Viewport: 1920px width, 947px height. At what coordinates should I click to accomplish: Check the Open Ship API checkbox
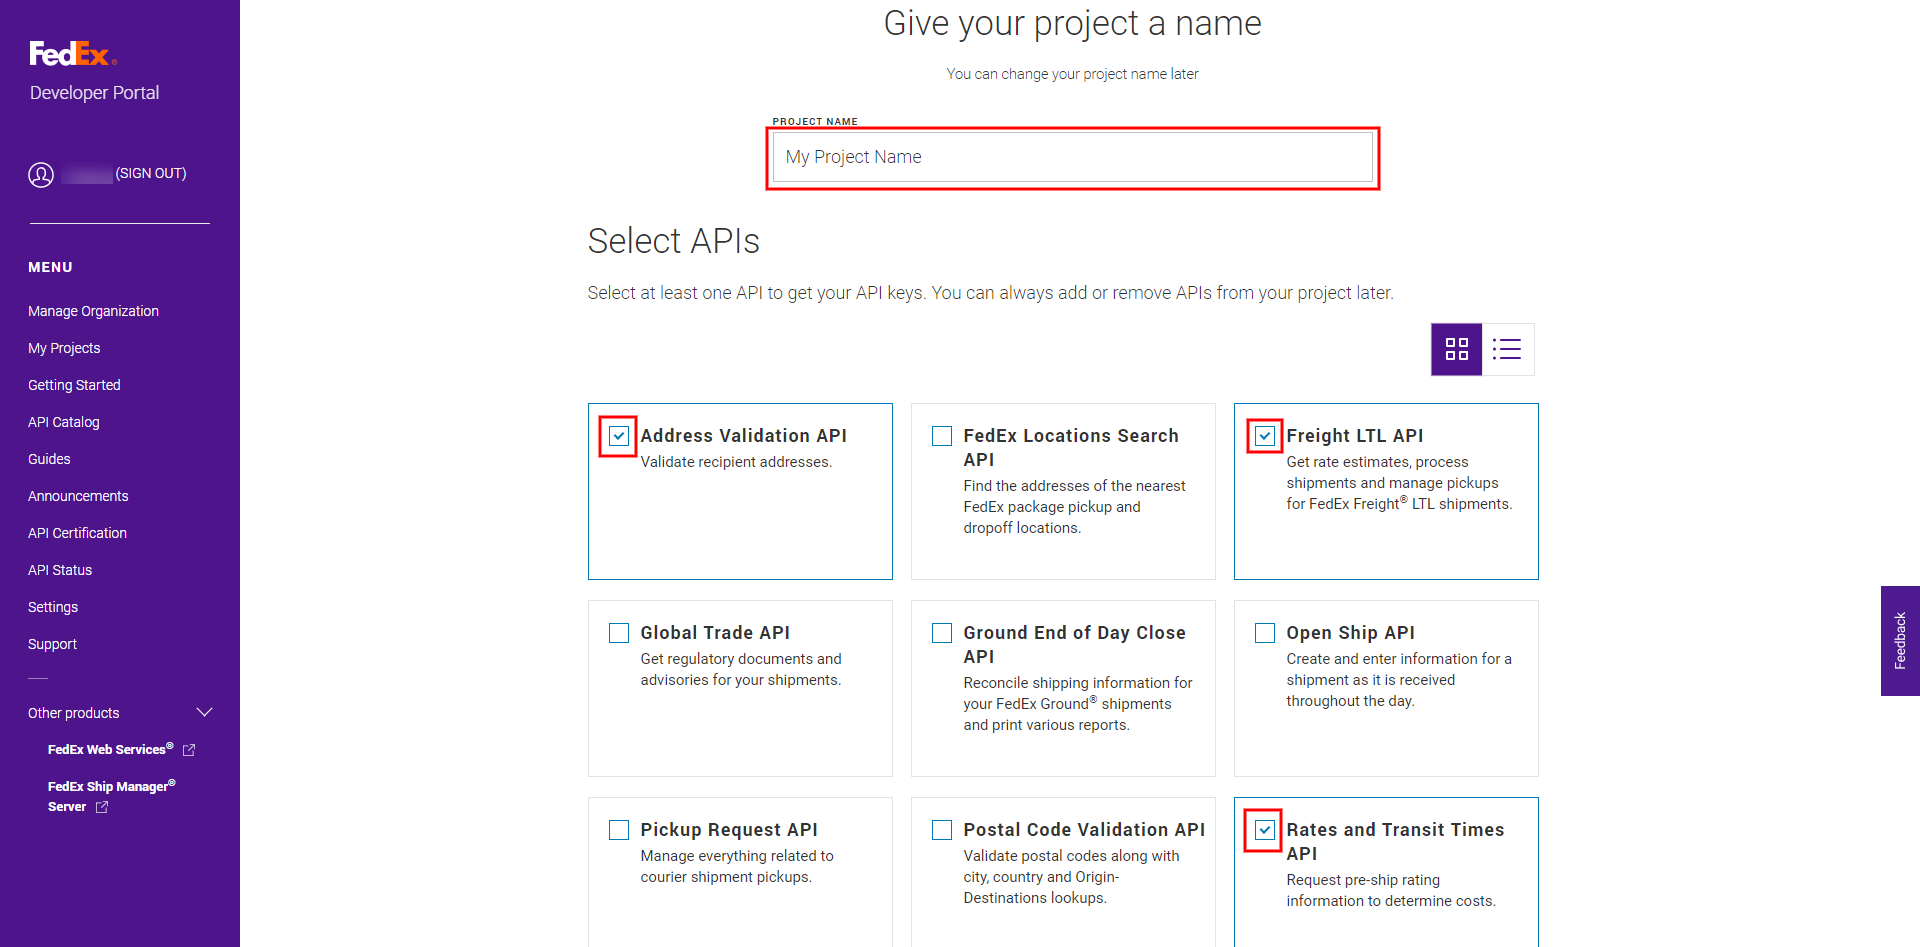[x=1265, y=633]
